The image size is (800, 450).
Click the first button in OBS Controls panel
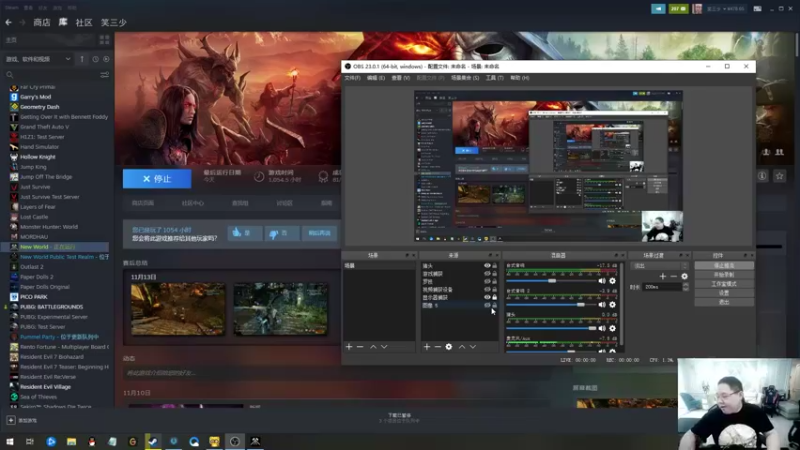coord(724,266)
